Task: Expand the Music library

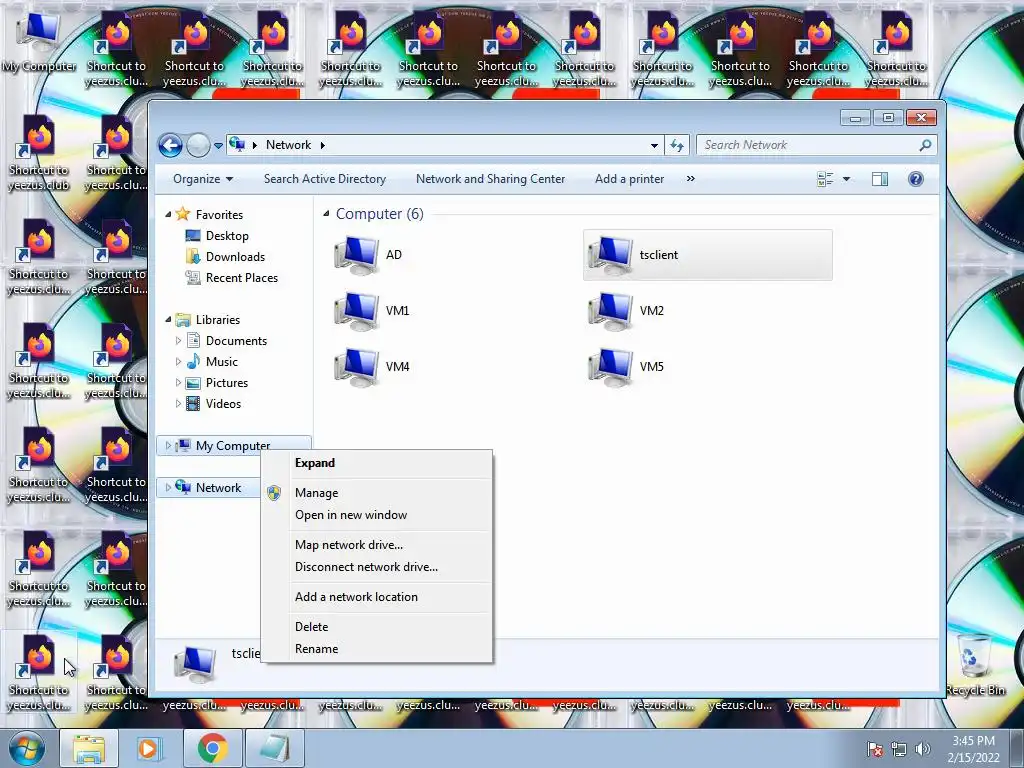Action: (x=178, y=361)
